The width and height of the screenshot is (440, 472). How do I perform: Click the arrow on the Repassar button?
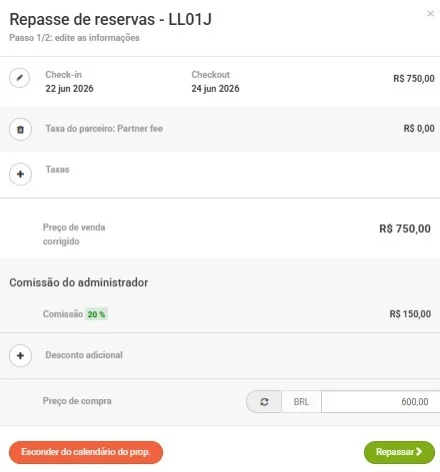pos(419,452)
